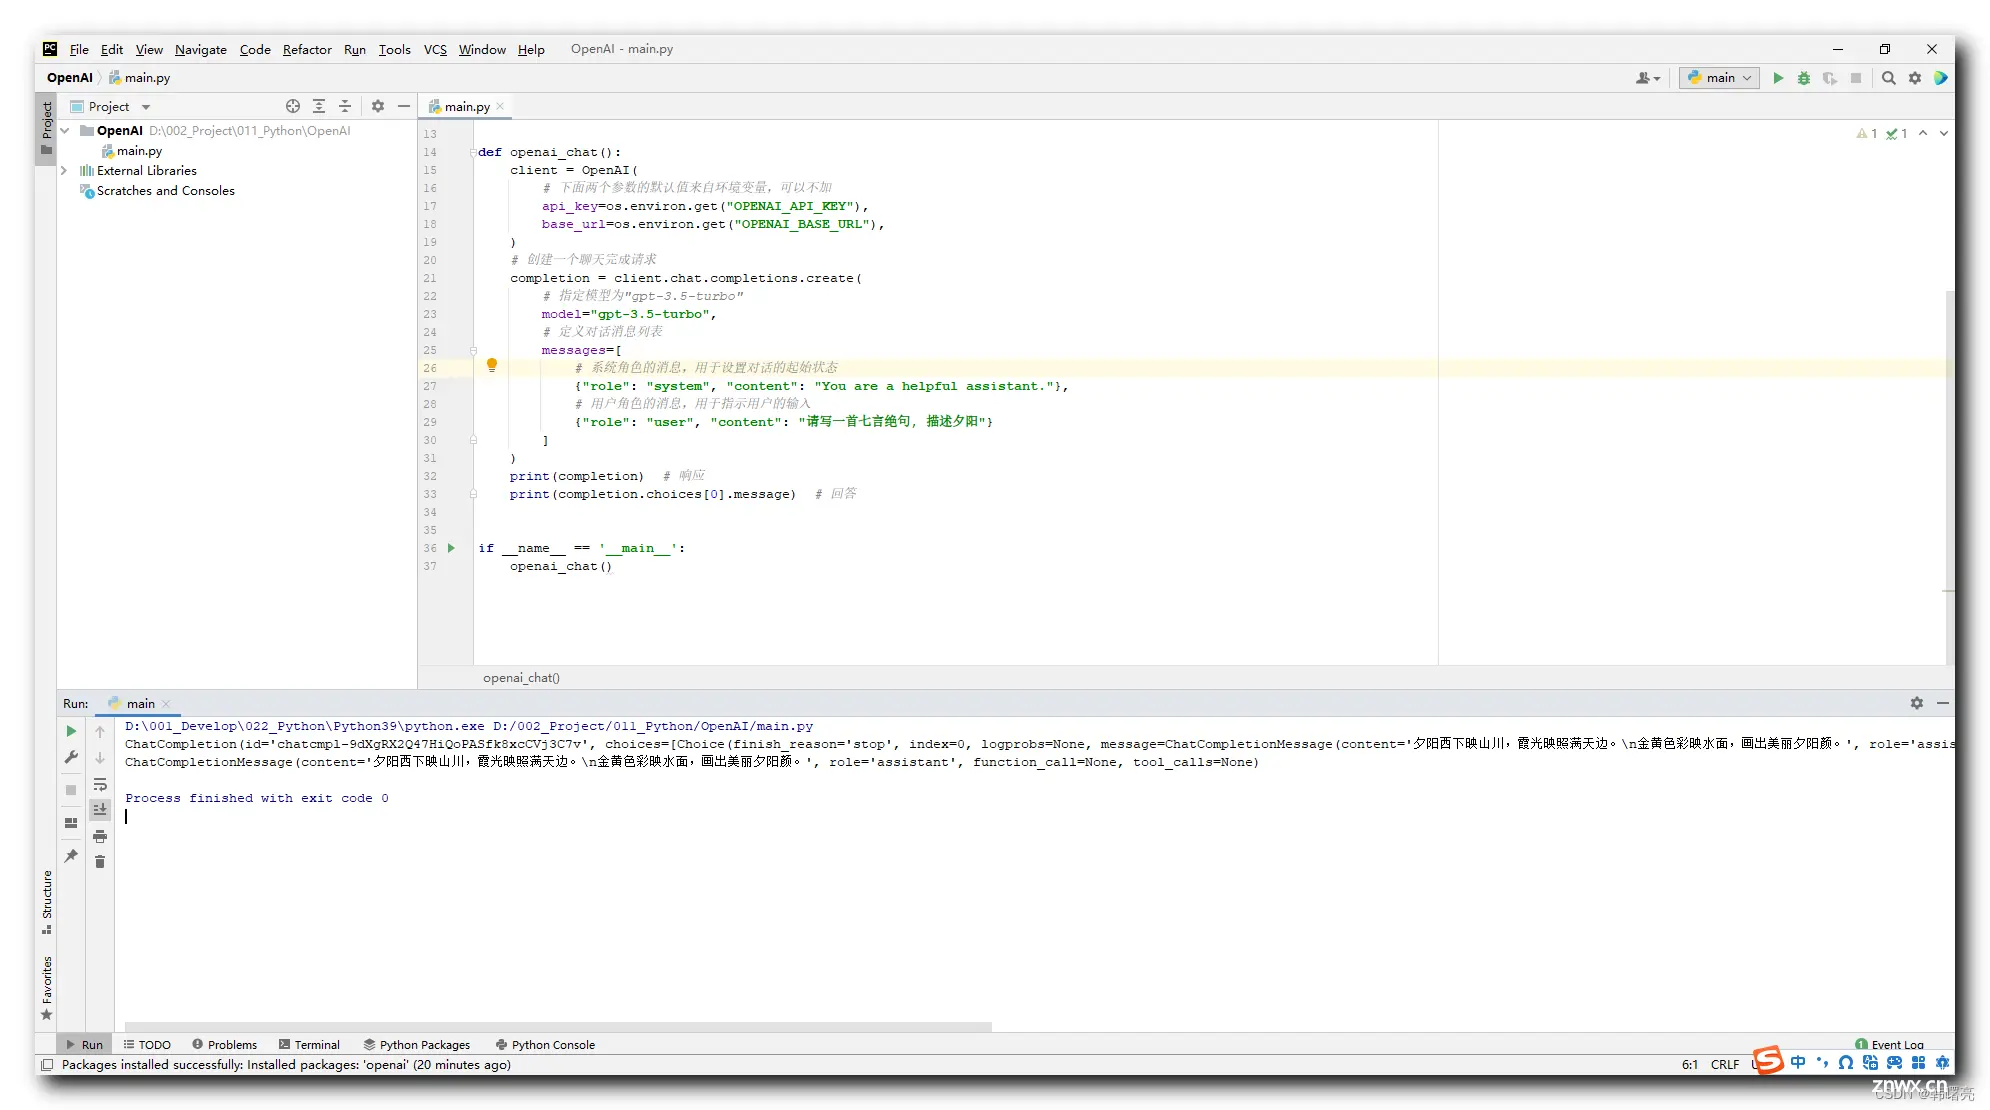Open the main run configuration dropdown
The height and width of the screenshot is (1110, 1990).
[x=1720, y=78]
